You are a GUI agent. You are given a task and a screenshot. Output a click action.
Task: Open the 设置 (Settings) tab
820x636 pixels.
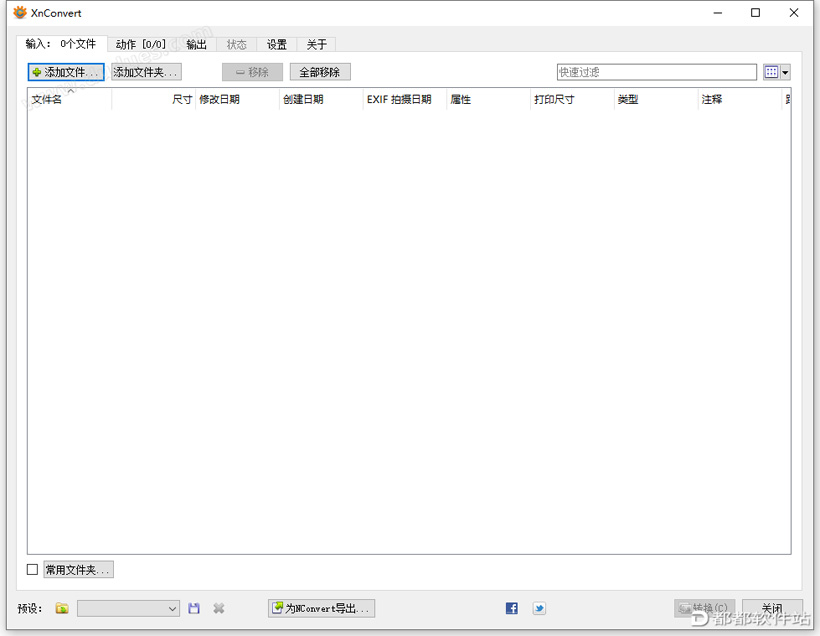277,44
